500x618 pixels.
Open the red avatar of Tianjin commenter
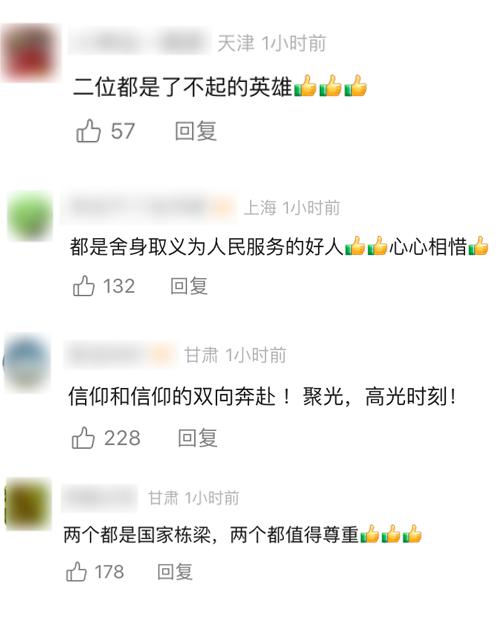[x=30, y=53]
